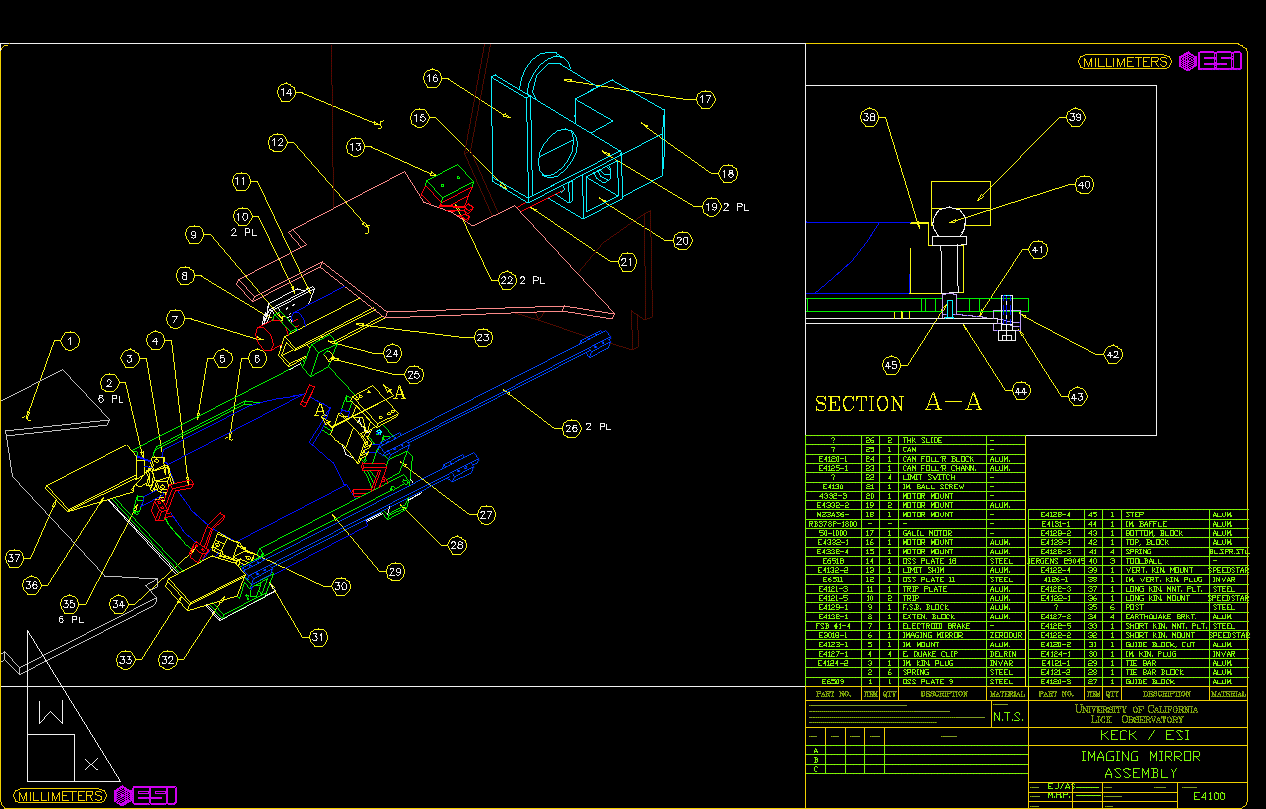Image resolution: width=1266 pixels, height=809 pixels.
Task: Select item balloon 33
Action: [x=126, y=660]
